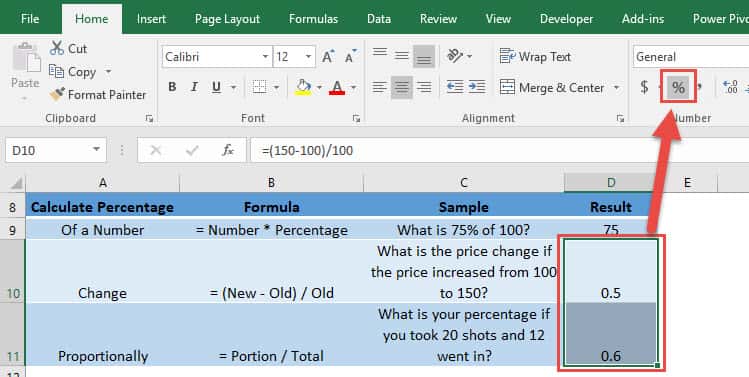Click the Orientation text angle icon
The height and width of the screenshot is (377, 749).
[x=455, y=56]
